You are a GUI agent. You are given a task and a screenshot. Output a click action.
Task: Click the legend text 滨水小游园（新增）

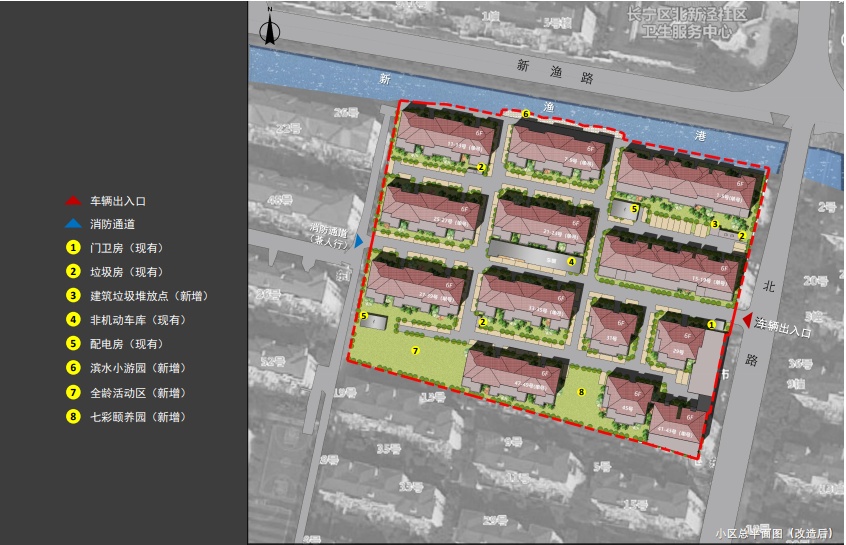(138, 368)
